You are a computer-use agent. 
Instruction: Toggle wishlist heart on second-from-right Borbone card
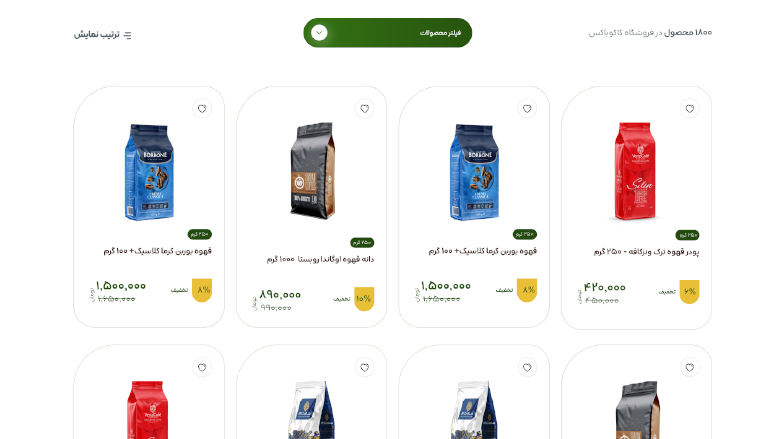(x=527, y=109)
